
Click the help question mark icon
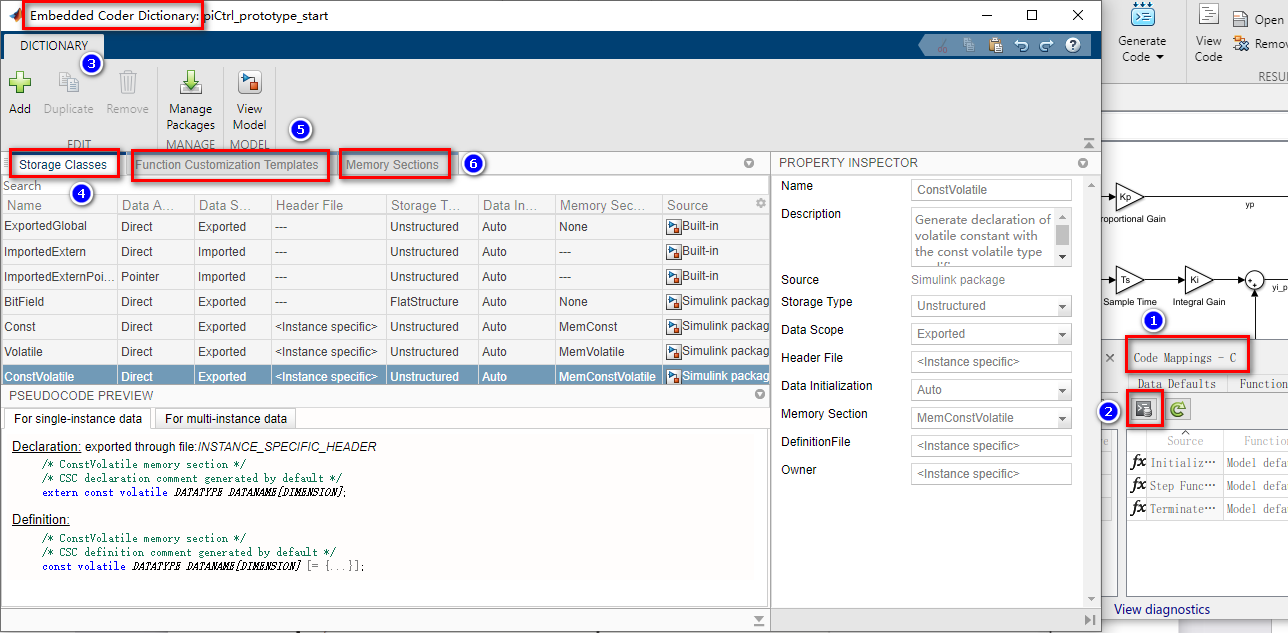pos(1073,45)
